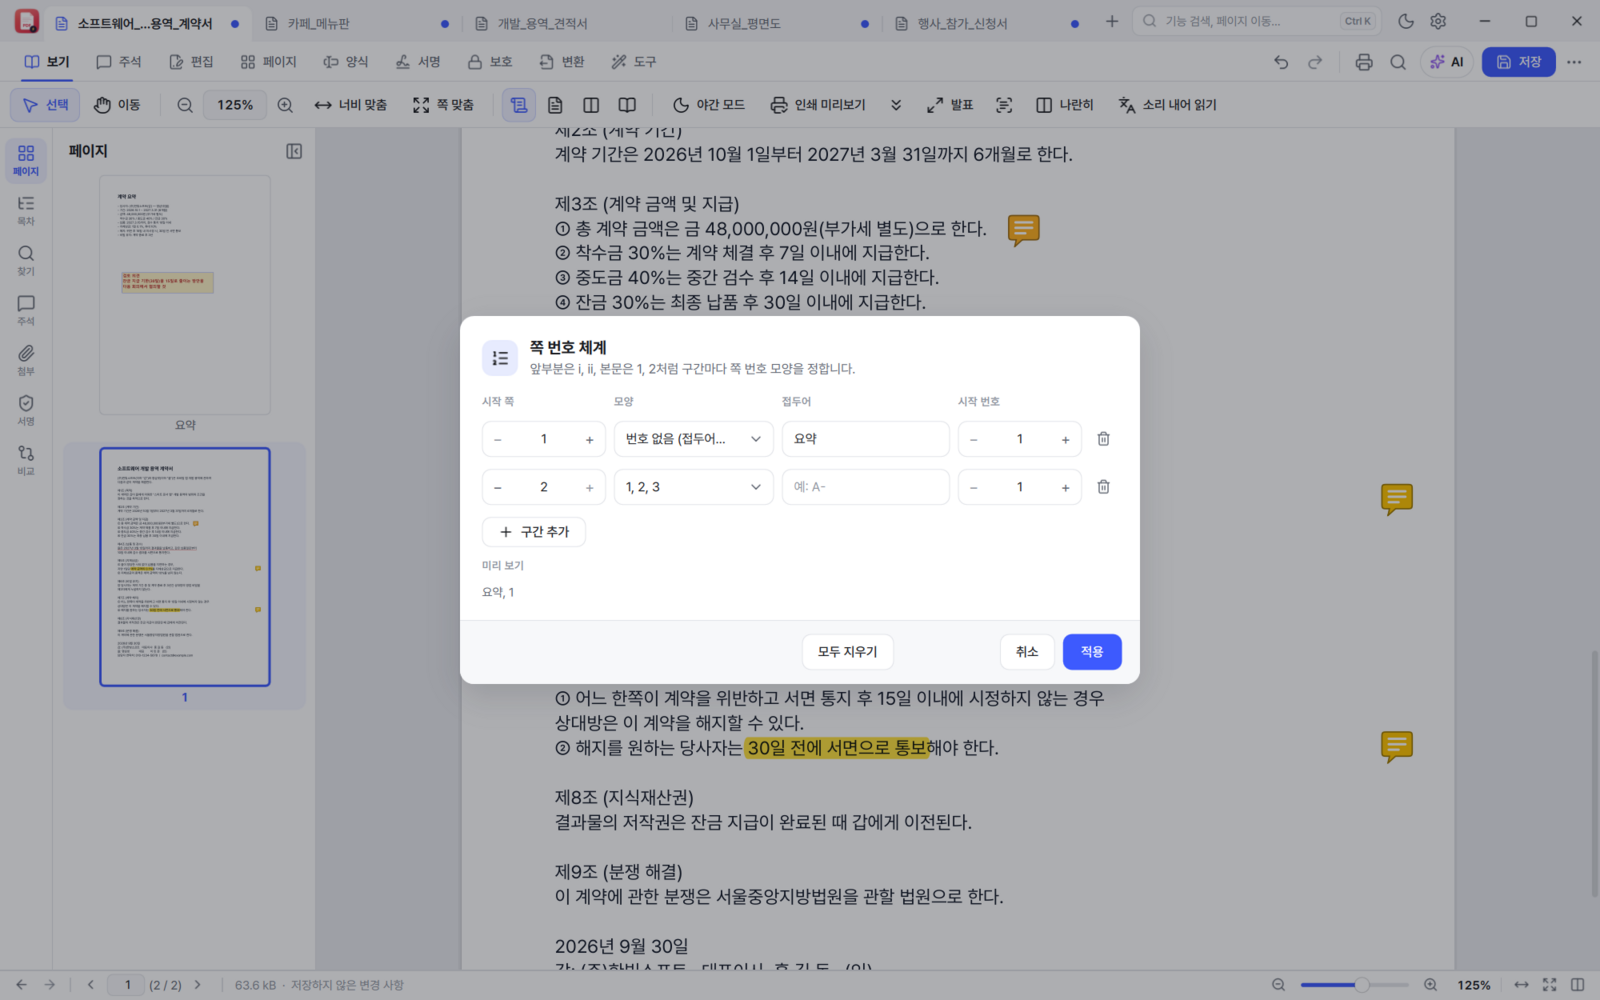The width and height of the screenshot is (1600, 1000).
Task: Collapse the 페이지 thumbnail panel
Action: (x=294, y=151)
